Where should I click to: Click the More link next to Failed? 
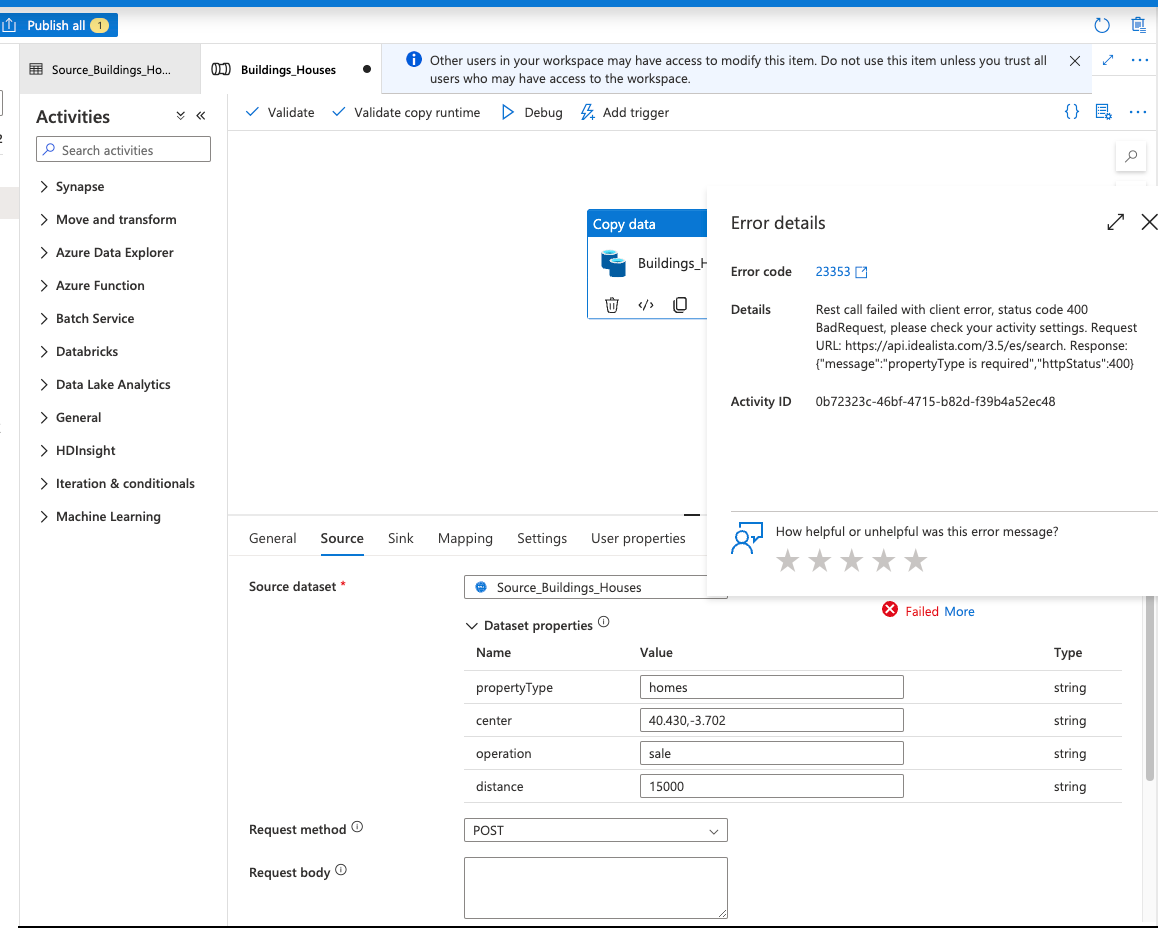pos(959,611)
